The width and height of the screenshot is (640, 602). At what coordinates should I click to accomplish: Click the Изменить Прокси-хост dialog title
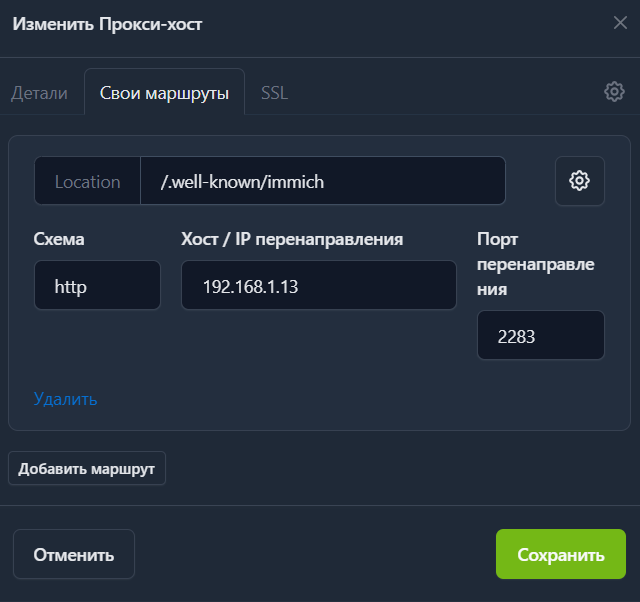[107, 24]
